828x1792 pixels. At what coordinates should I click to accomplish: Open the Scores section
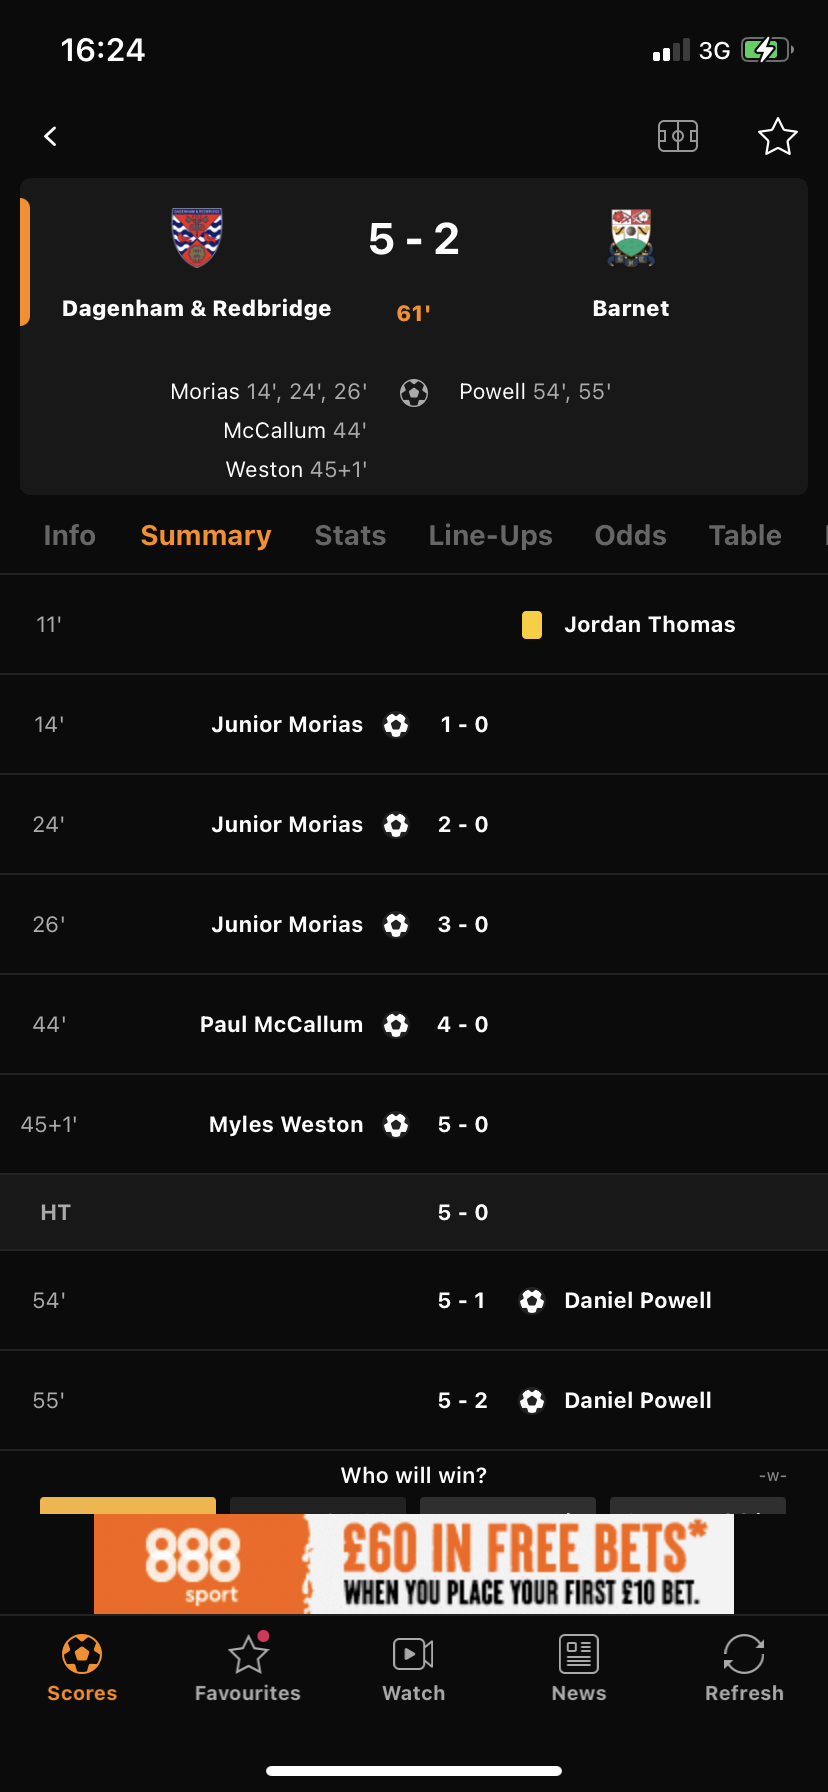click(82, 1667)
